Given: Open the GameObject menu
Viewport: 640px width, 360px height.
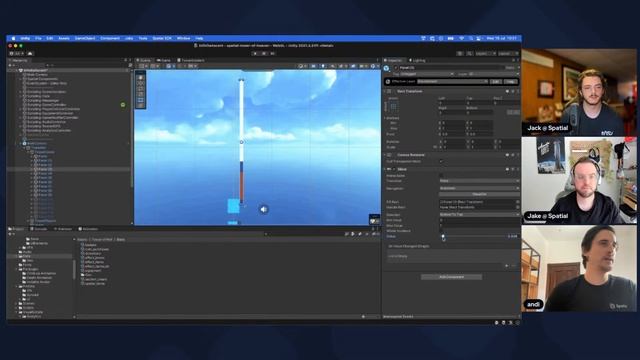Looking at the screenshot, I should pyautogui.click(x=85, y=38).
